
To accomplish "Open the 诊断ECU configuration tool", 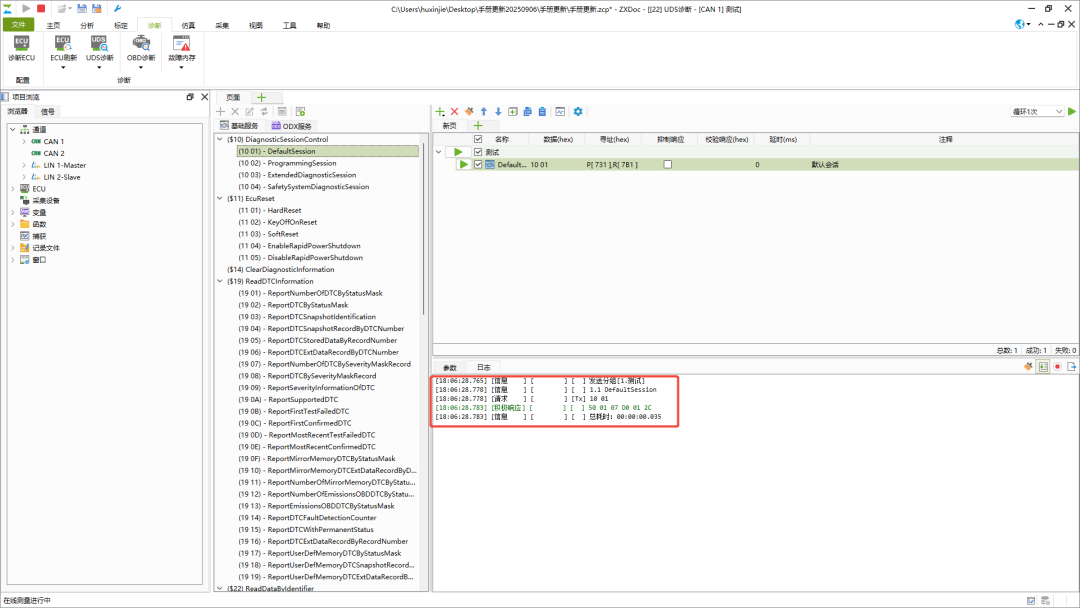I will 21,46.
